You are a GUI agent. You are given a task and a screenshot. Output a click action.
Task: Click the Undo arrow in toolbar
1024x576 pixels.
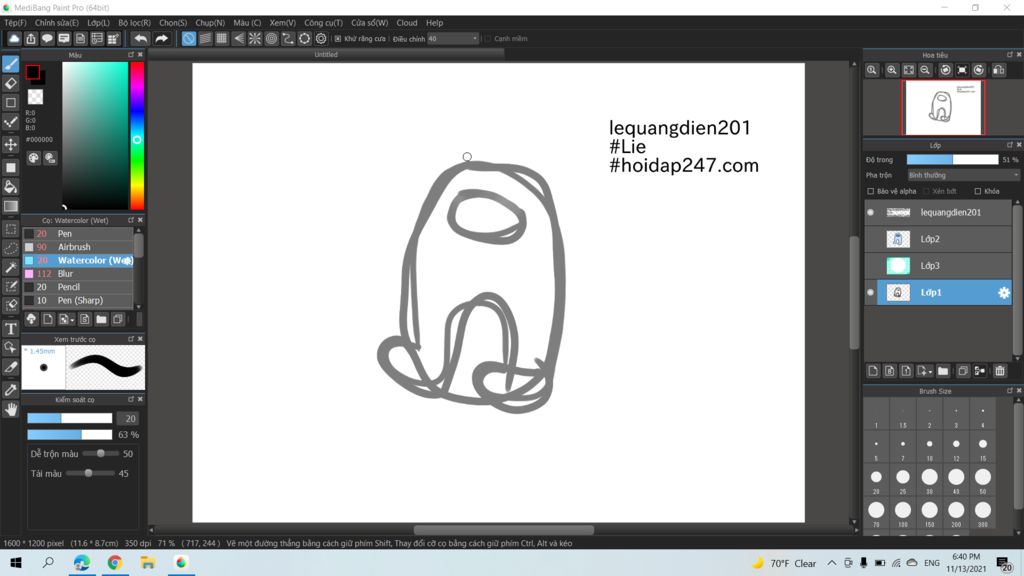click(140, 39)
